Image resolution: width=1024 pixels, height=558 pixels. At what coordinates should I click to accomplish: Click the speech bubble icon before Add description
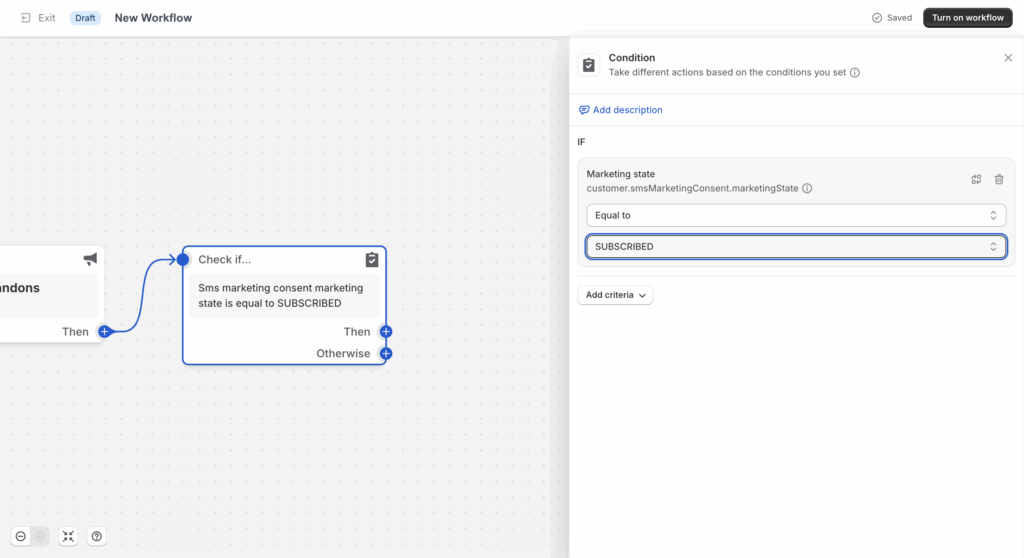click(x=584, y=110)
